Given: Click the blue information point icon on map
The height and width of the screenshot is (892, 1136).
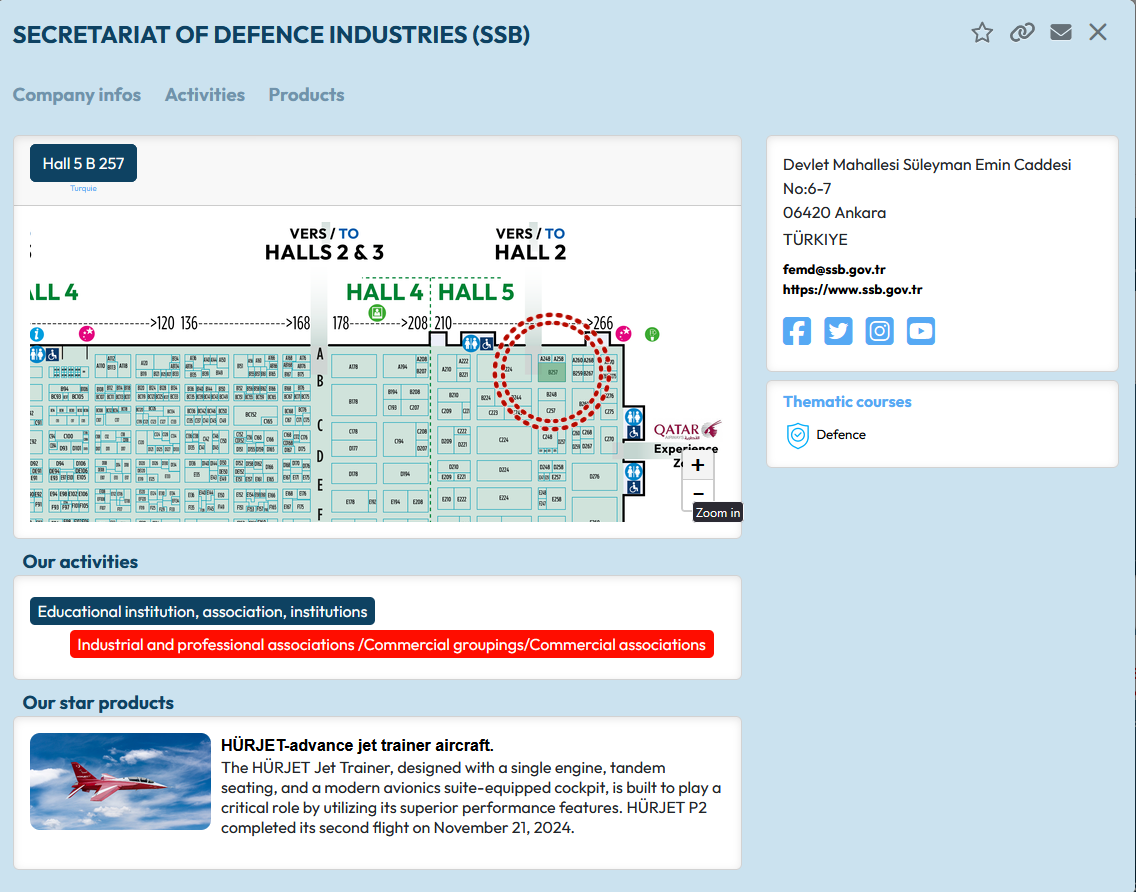Looking at the screenshot, I should point(37,334).
